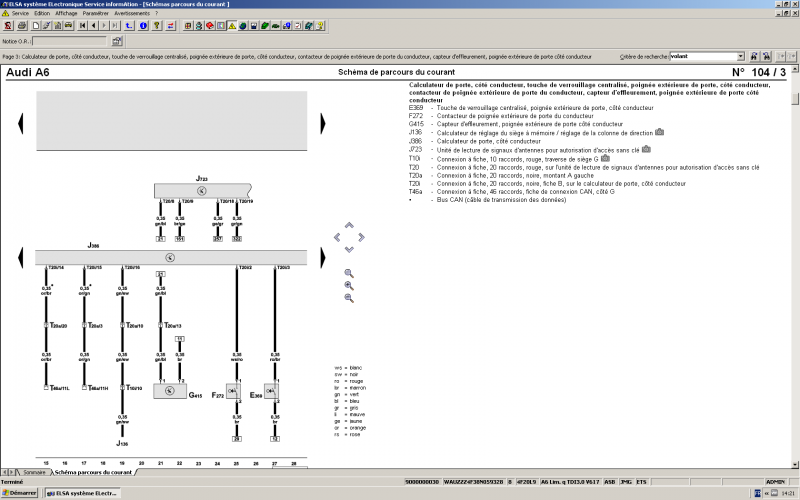Select the 'Schéma parcours du courant' tab
Image resolution: width=800 pixels, height=500 pixels.
click(93, 472)
